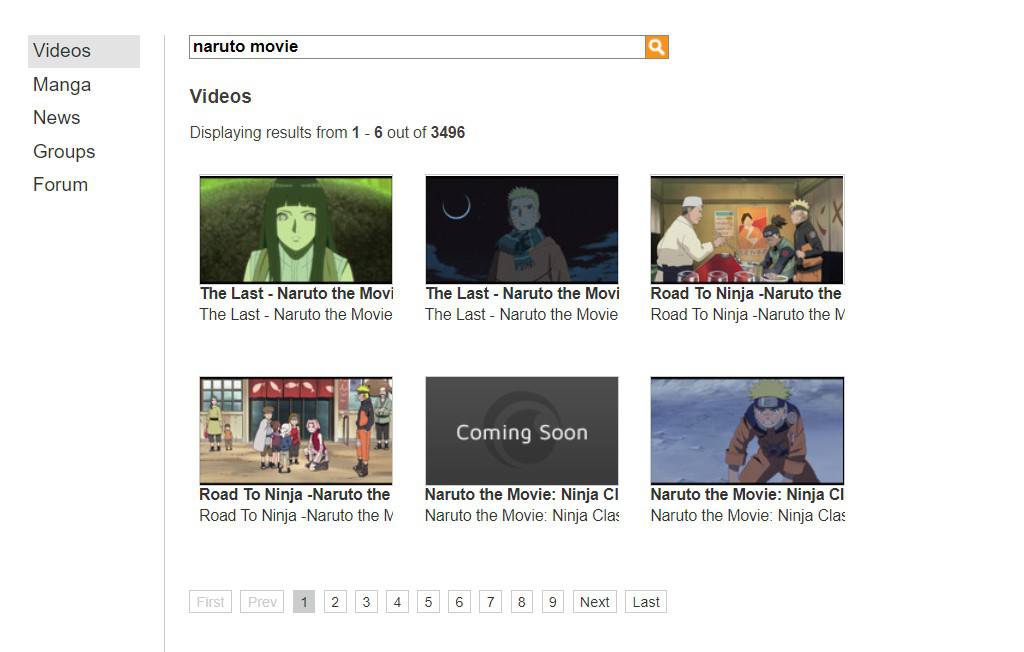Click the bold title under the snowy Naruto thumbnail

pyautogui.click(x=747, y=495)
